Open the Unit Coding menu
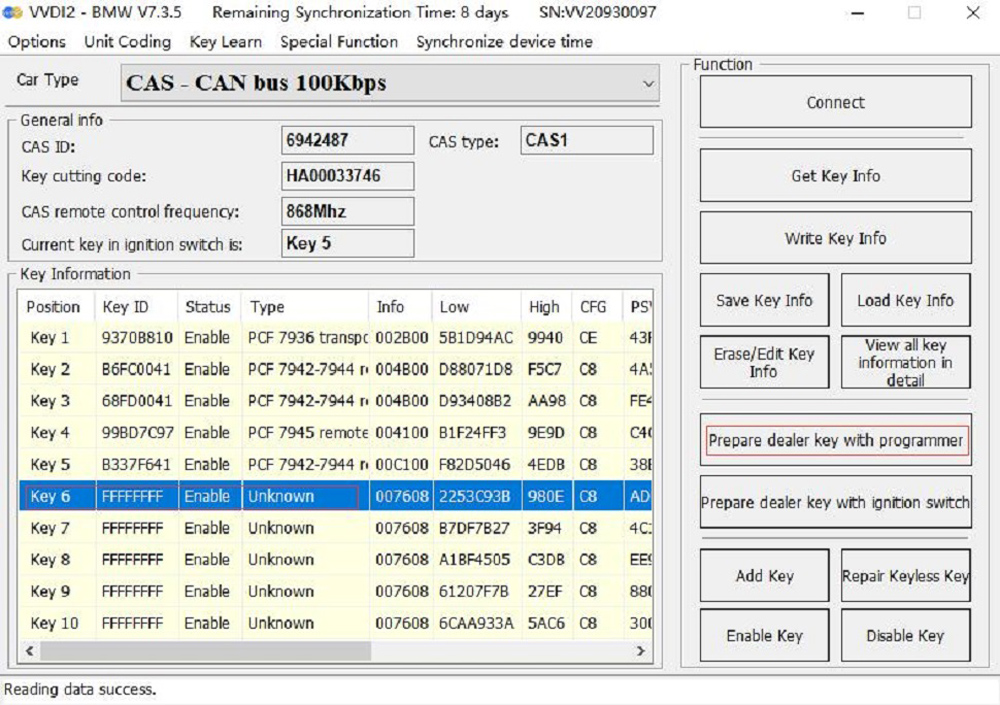The height and width of the screenshot is (705, 1000). 128,42
